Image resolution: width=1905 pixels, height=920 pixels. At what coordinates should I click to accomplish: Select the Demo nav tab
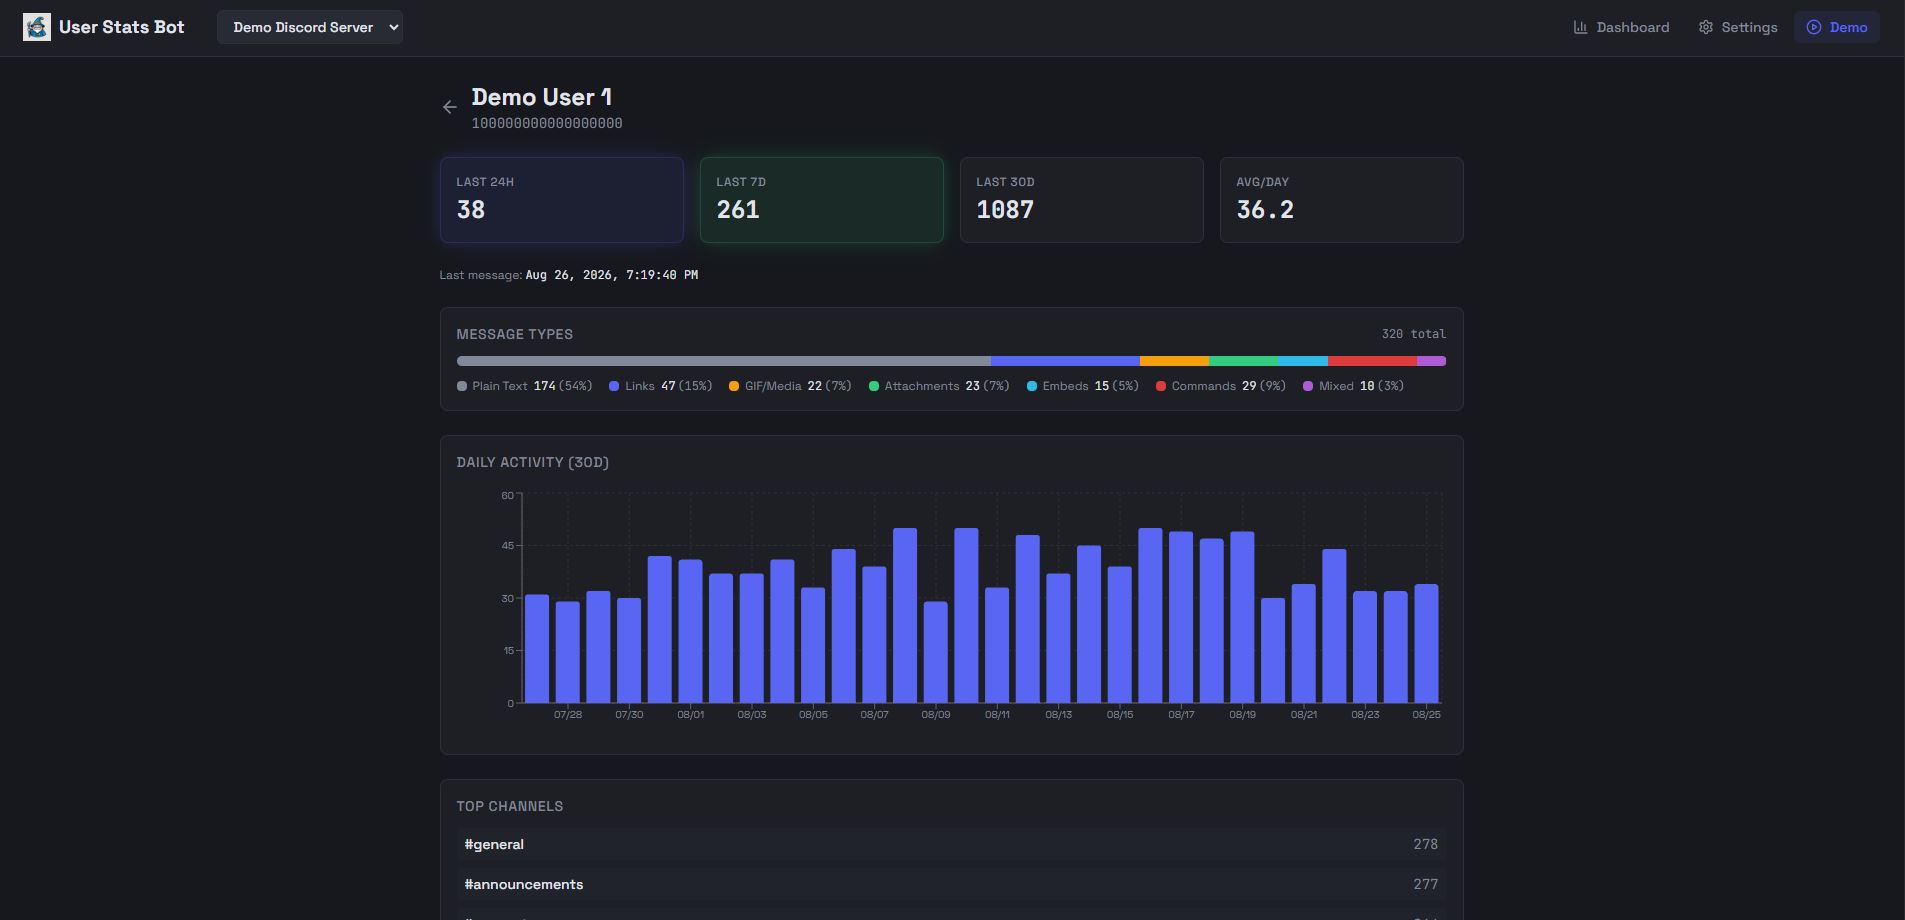pyautogui.click(x=1837, y=27)
